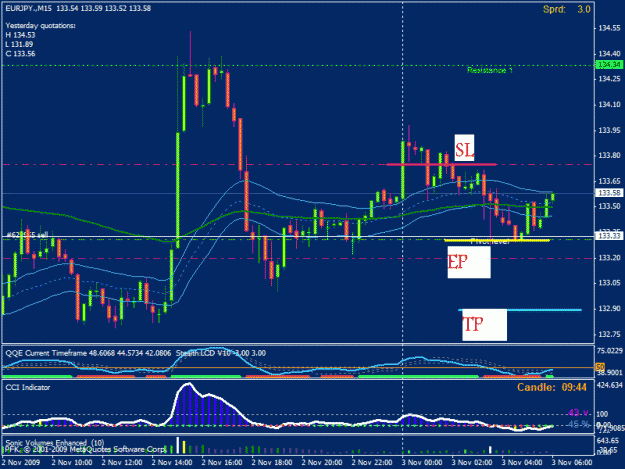Screen dimensions: 625x469
Task: Click the 132.90 price scale label
Action: 609,308
